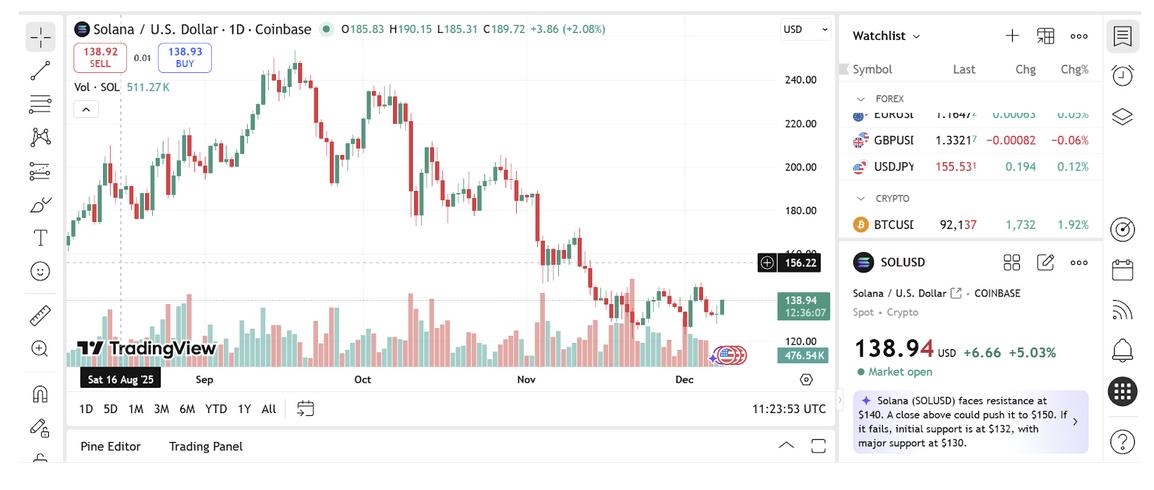Set chart range to 6M

(187, 409)
